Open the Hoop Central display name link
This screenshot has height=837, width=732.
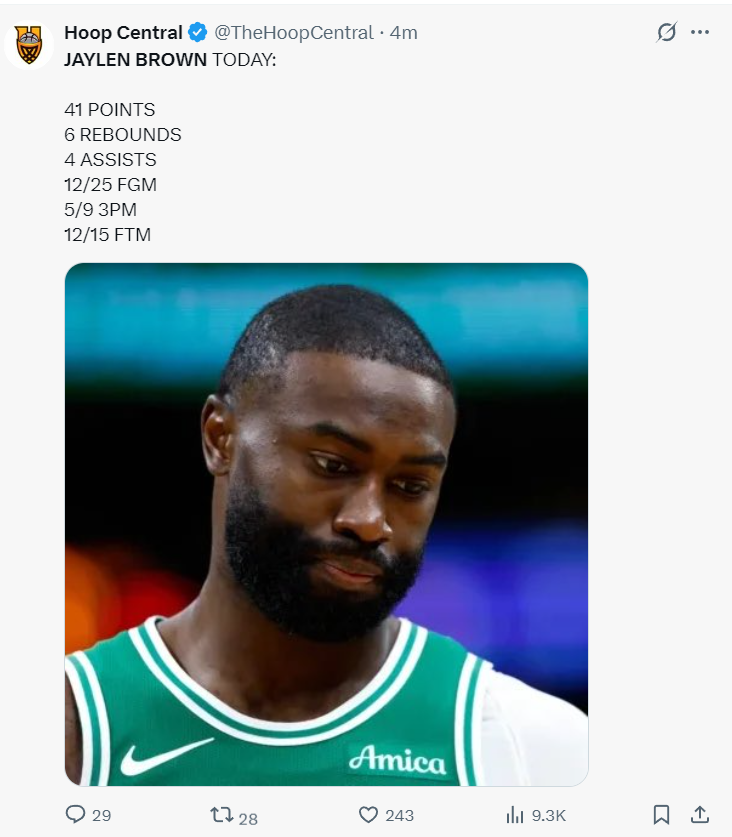coord(123,33)
